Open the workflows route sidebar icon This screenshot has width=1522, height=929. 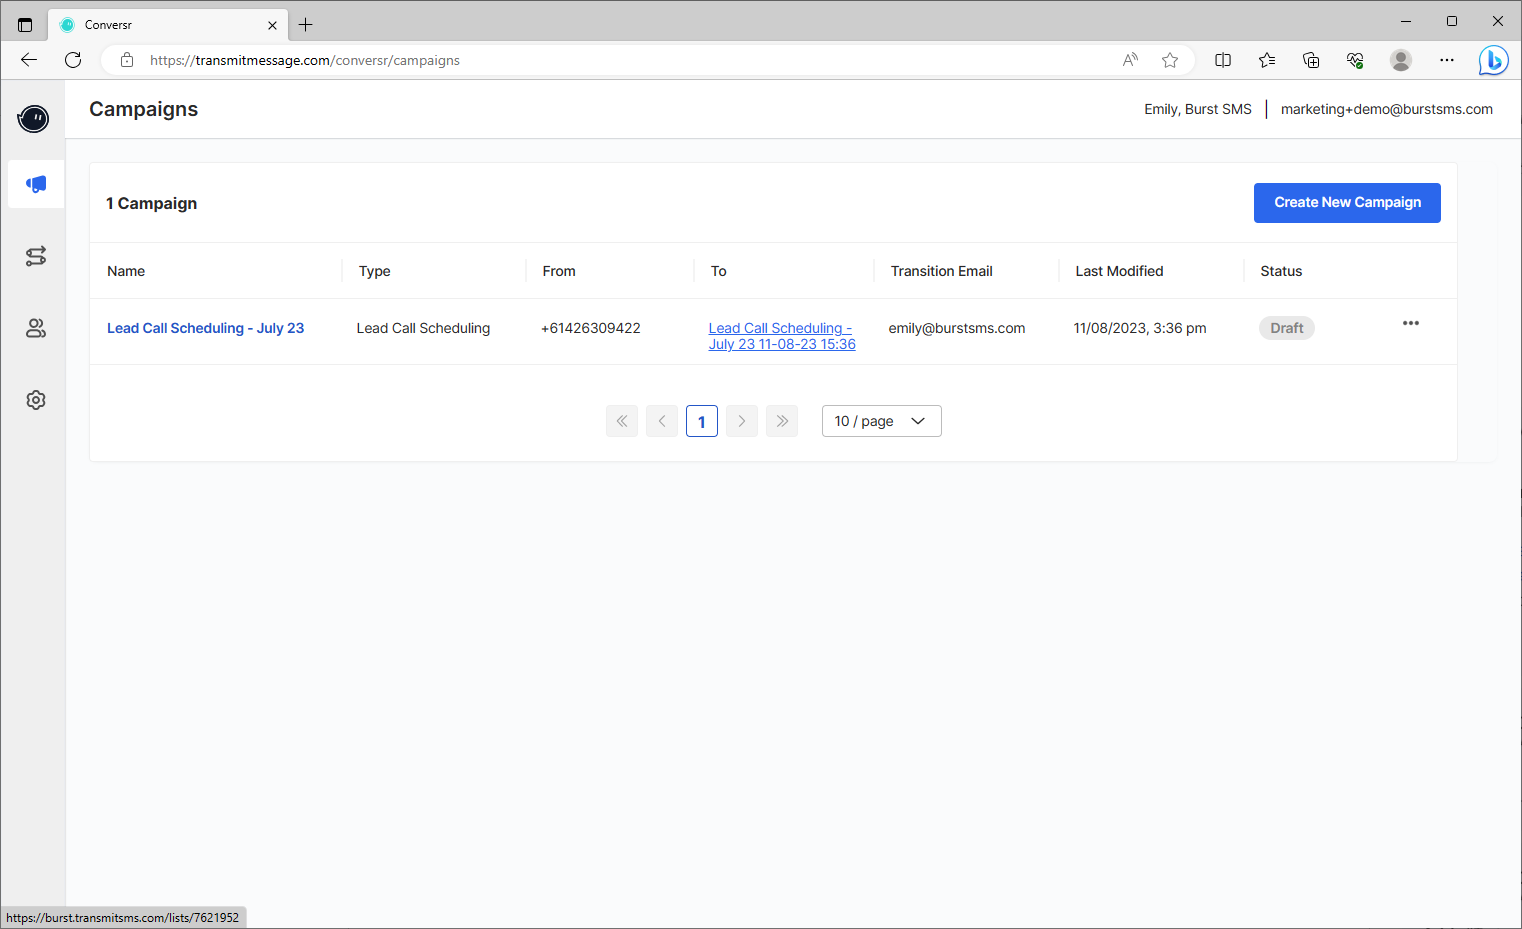pos(36,256)
